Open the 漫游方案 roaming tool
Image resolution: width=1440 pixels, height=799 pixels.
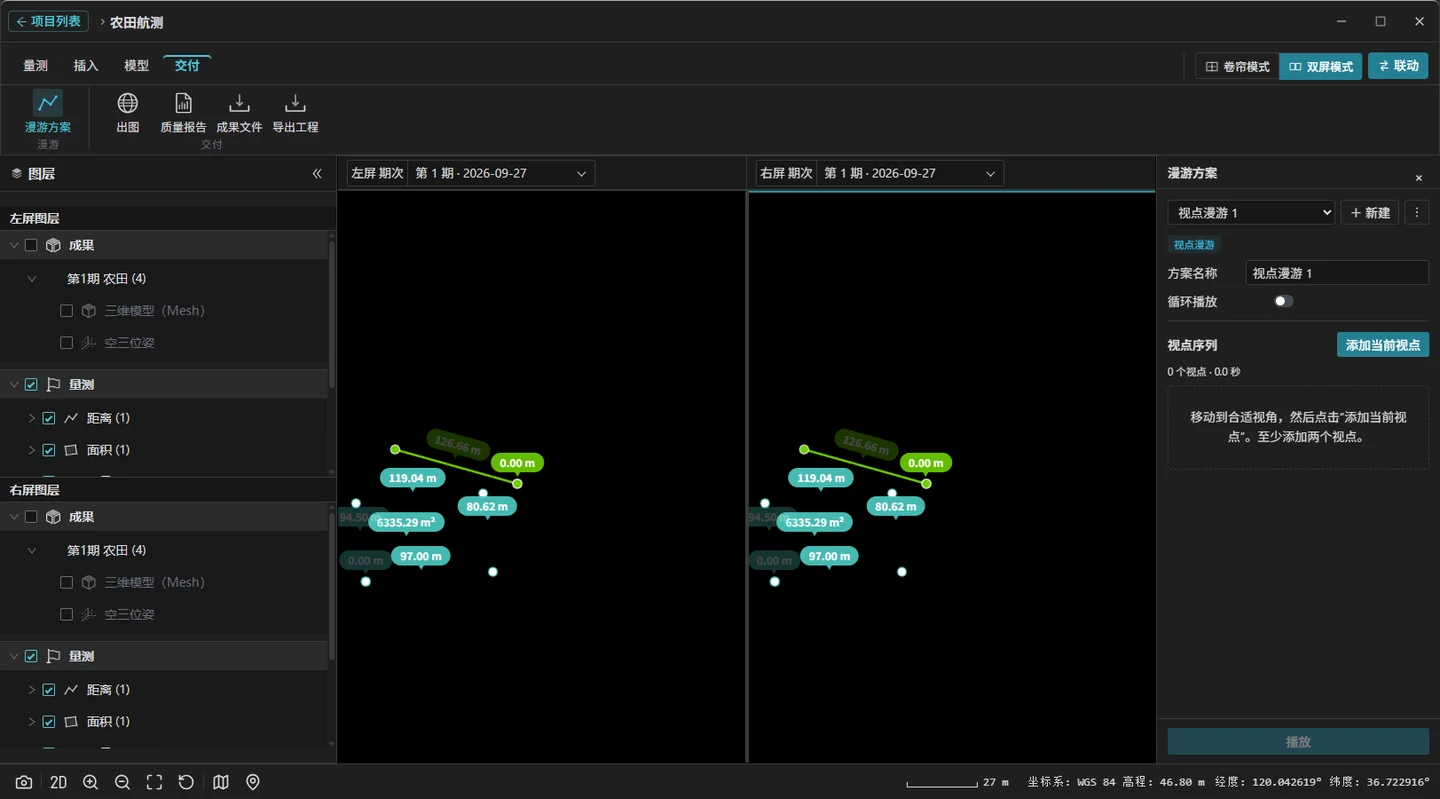pyautogui.click(x=48, y=112)
